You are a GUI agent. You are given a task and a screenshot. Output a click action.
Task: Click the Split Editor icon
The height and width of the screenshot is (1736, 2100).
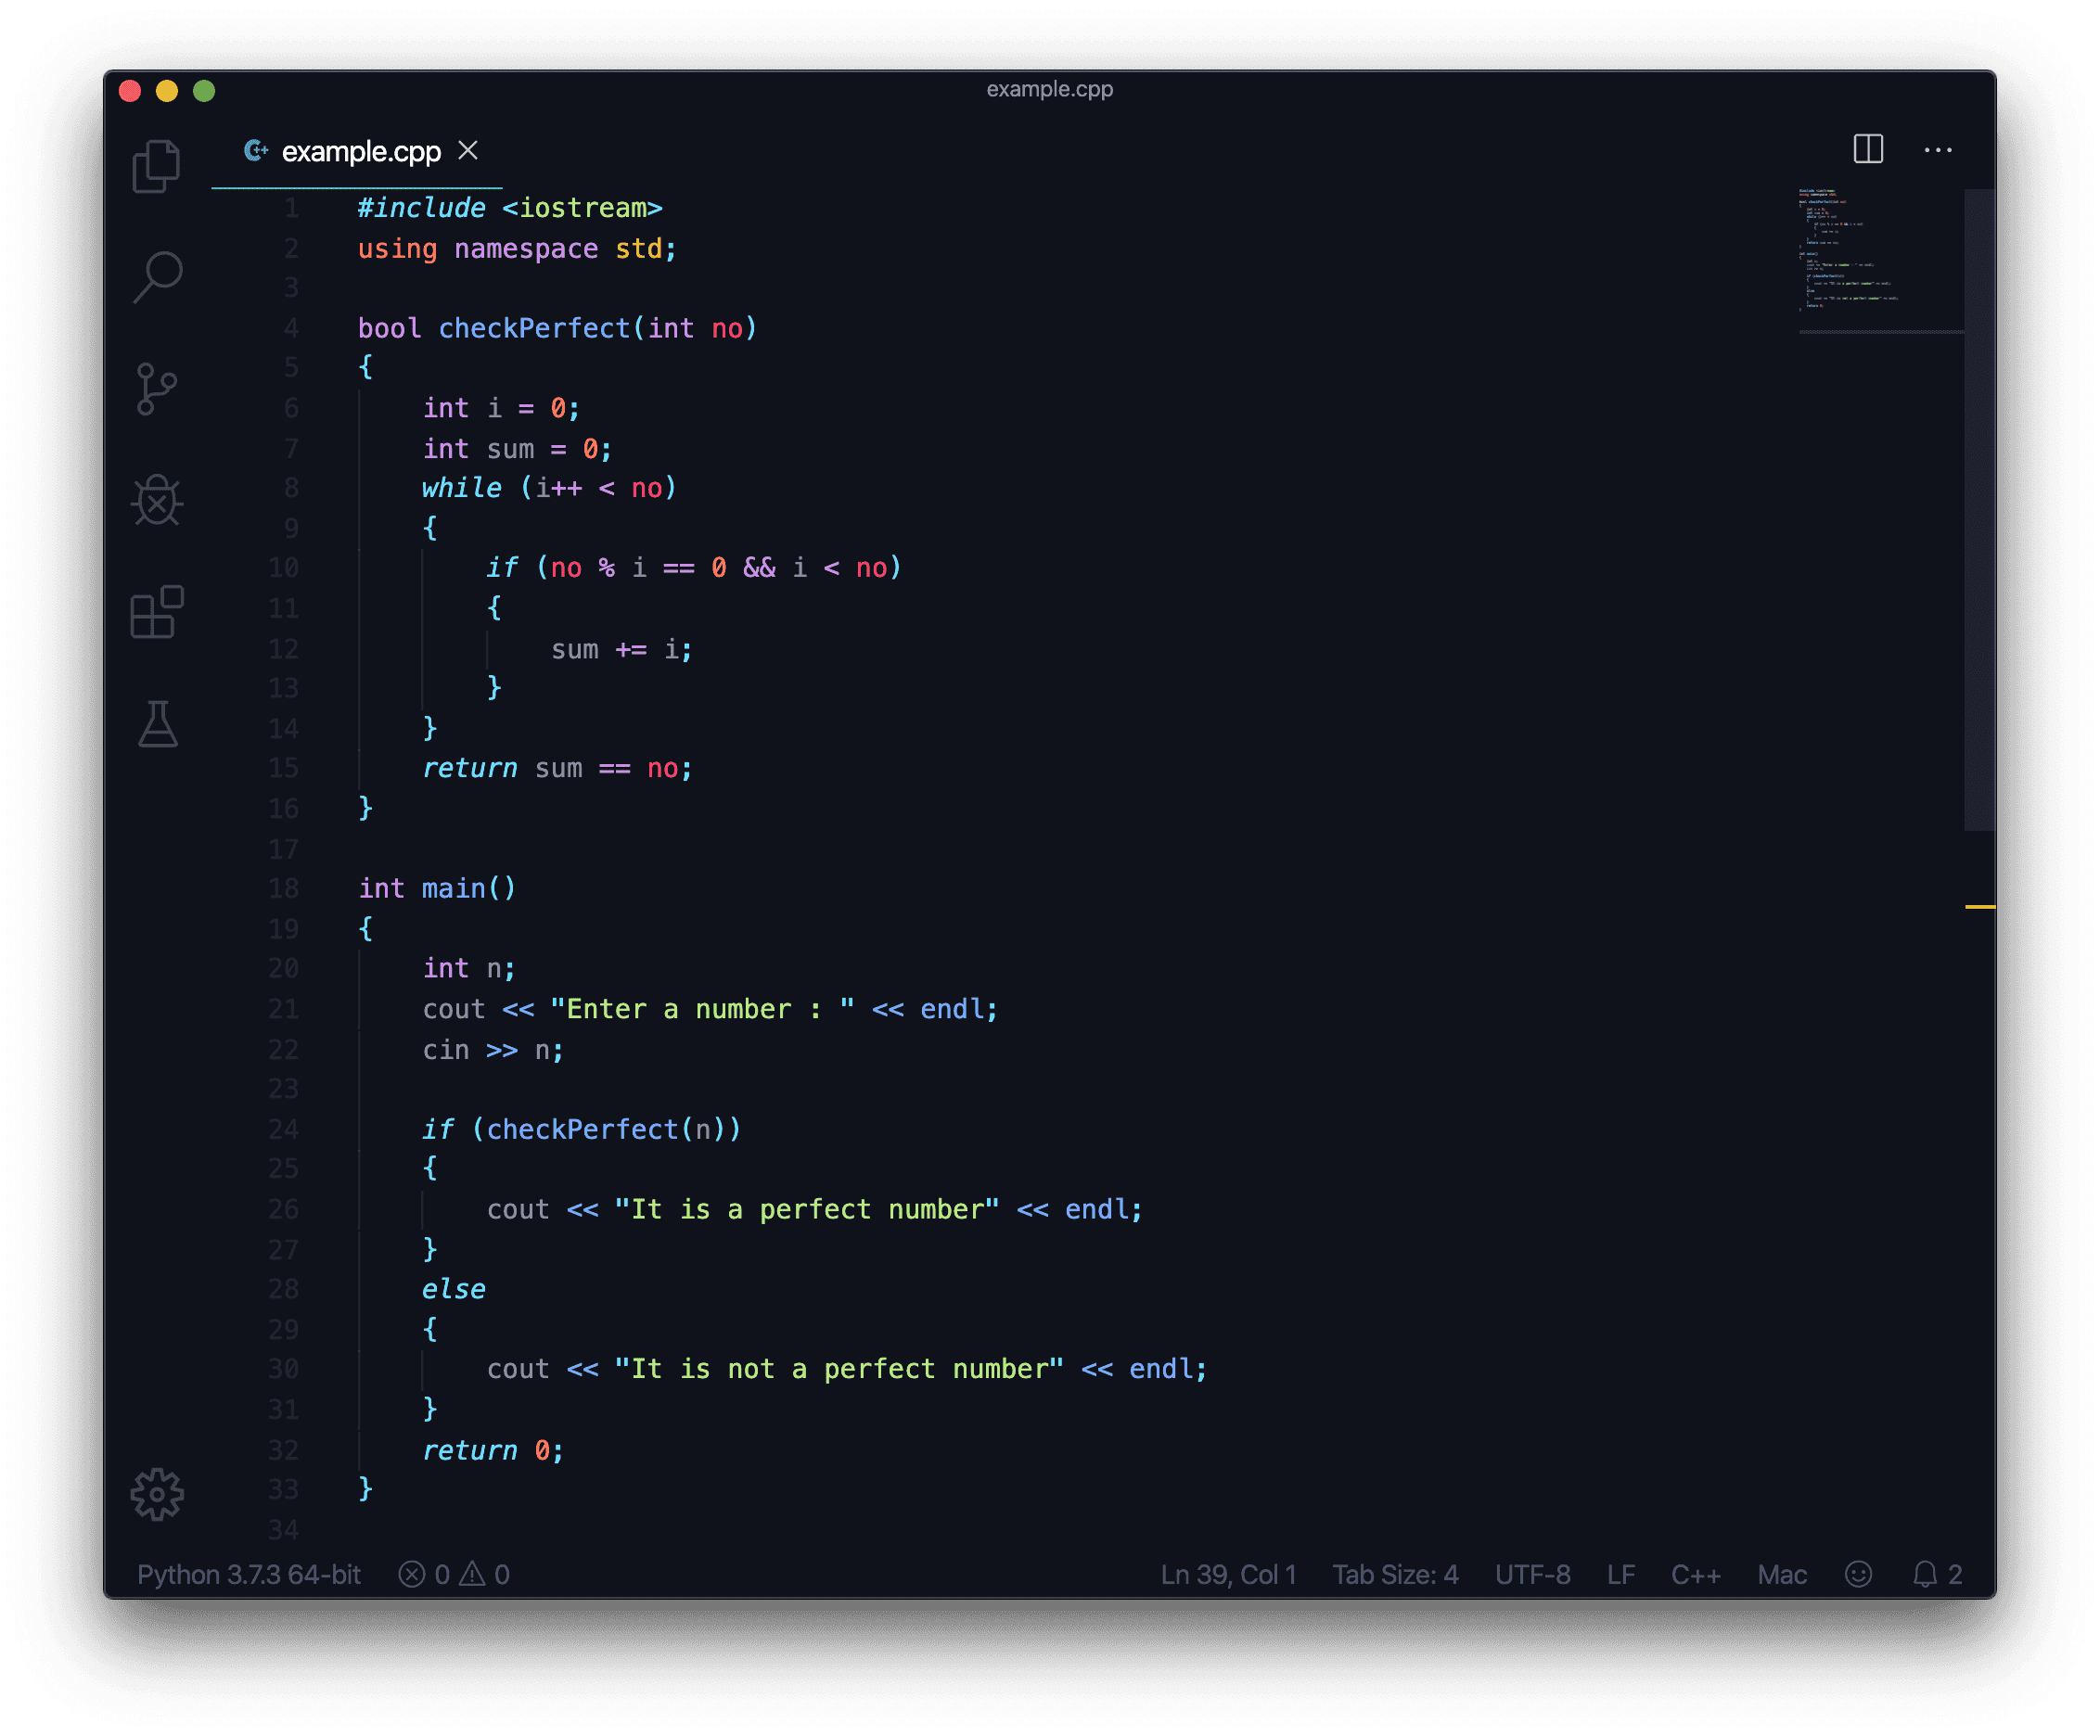pos(1868,150)
